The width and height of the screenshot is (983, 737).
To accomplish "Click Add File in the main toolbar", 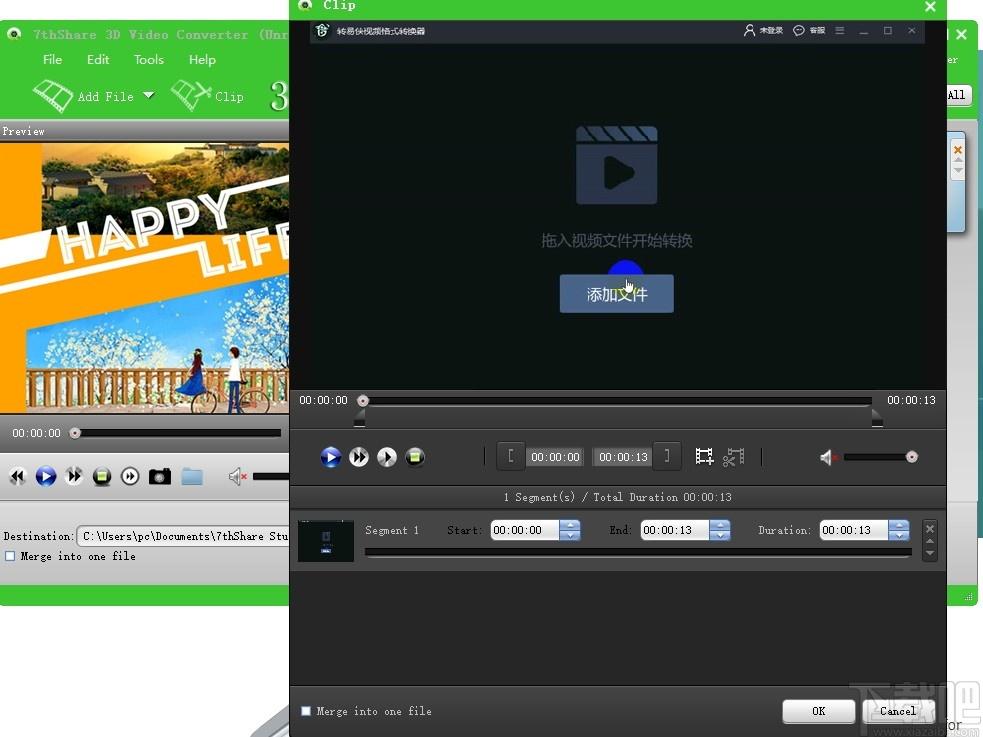I will (83, 96).
